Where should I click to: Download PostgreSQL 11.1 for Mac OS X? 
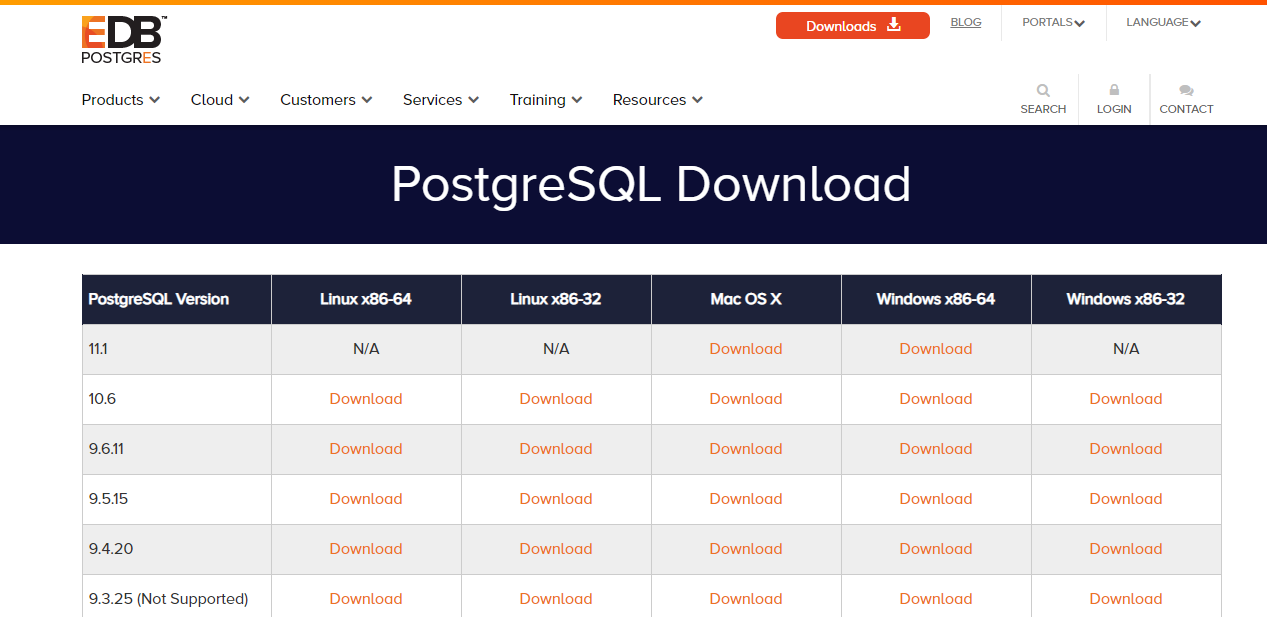pos(746,348)
